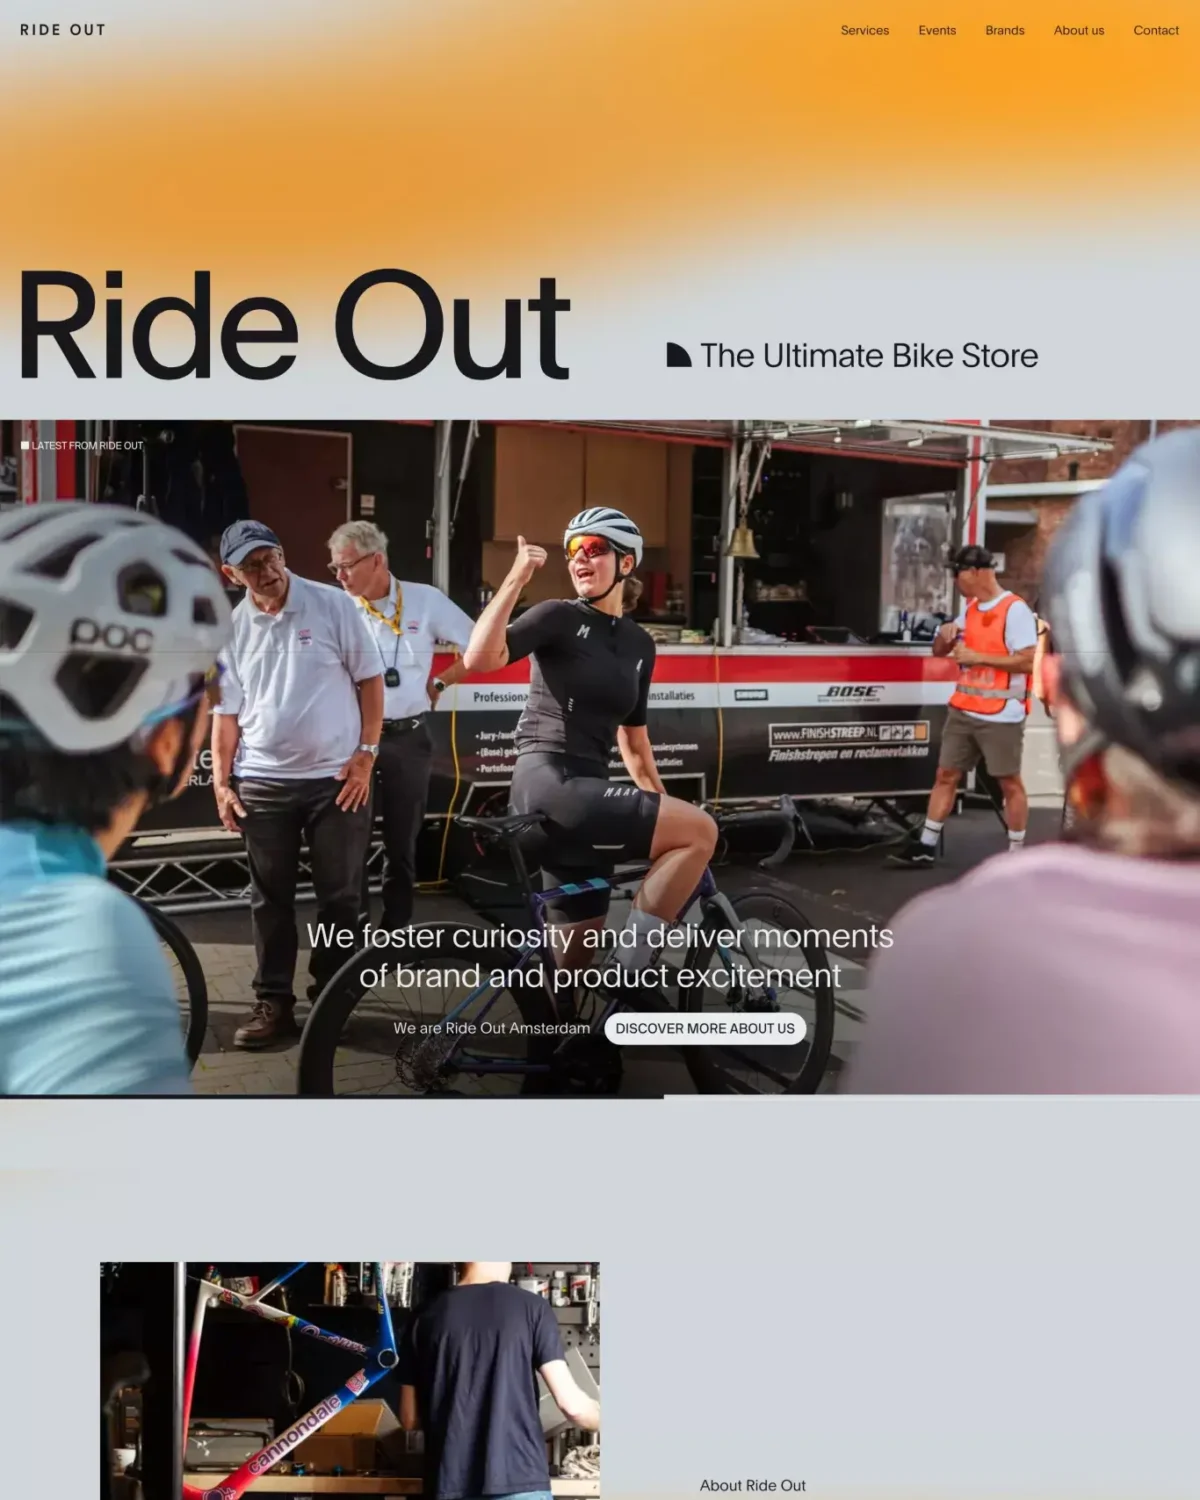1200x1500 pixels.
Task: Click the RIDE OUT logo in header
Action: tap(63, 30)
